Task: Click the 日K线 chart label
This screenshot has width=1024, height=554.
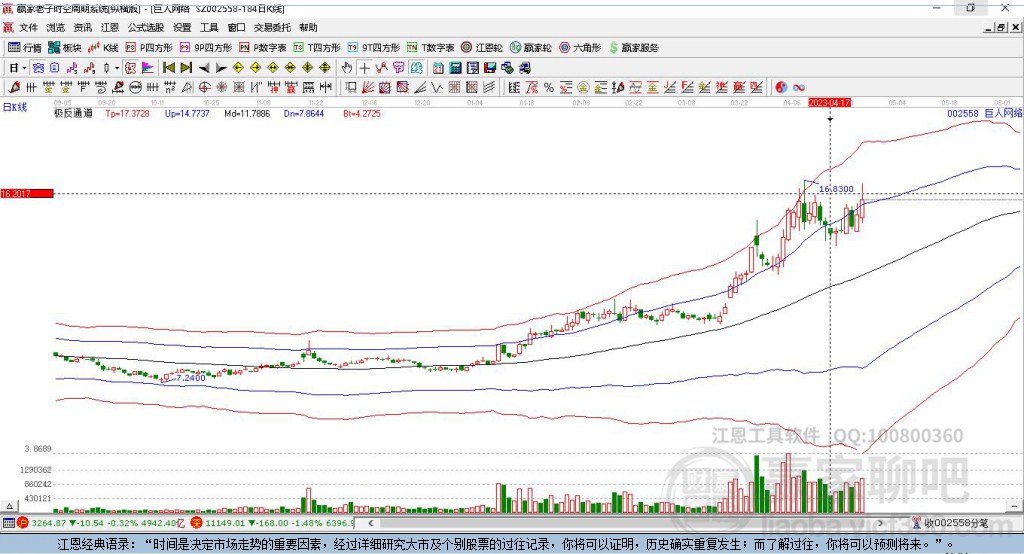Action: (x=15, y=106)
